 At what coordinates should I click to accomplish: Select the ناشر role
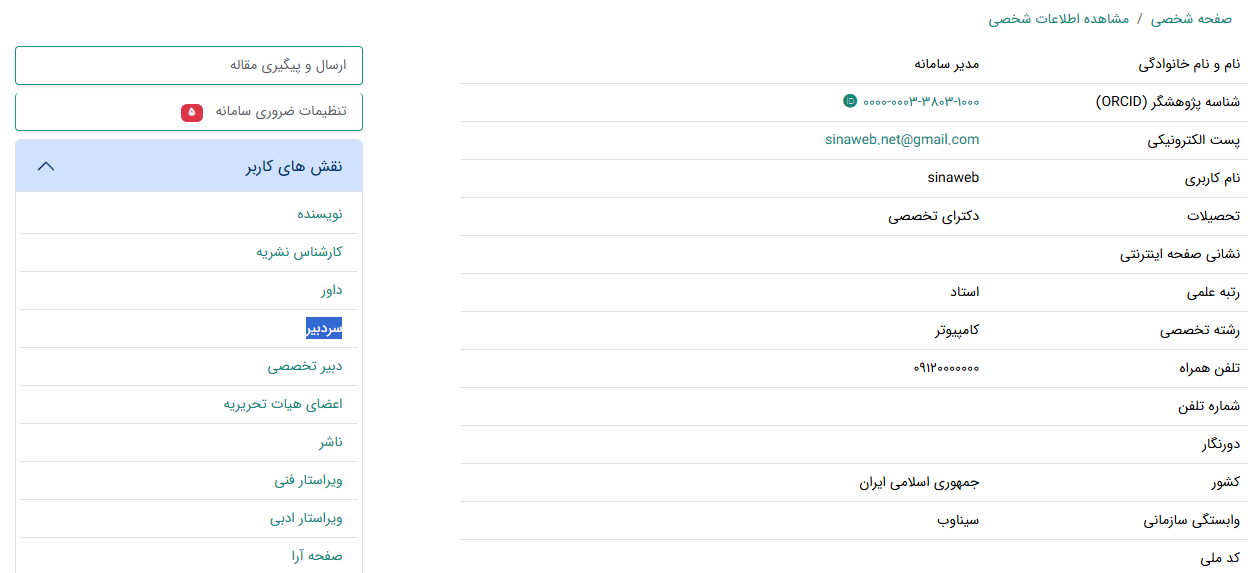pyautogui.click(x=330, y=442)
